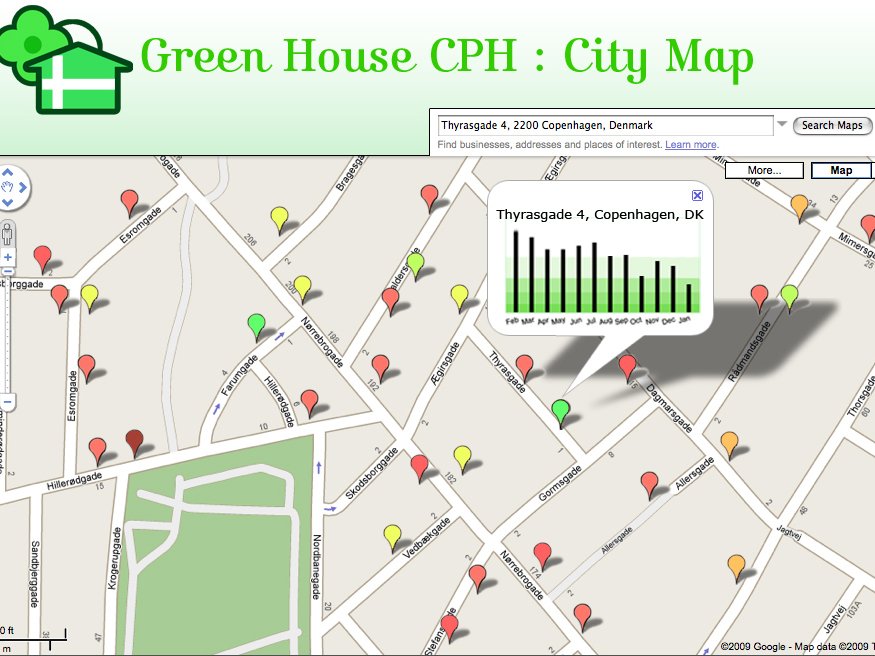Click the orange marker near Mimersgade
This screenshot has width=875, height=656.
800,208
